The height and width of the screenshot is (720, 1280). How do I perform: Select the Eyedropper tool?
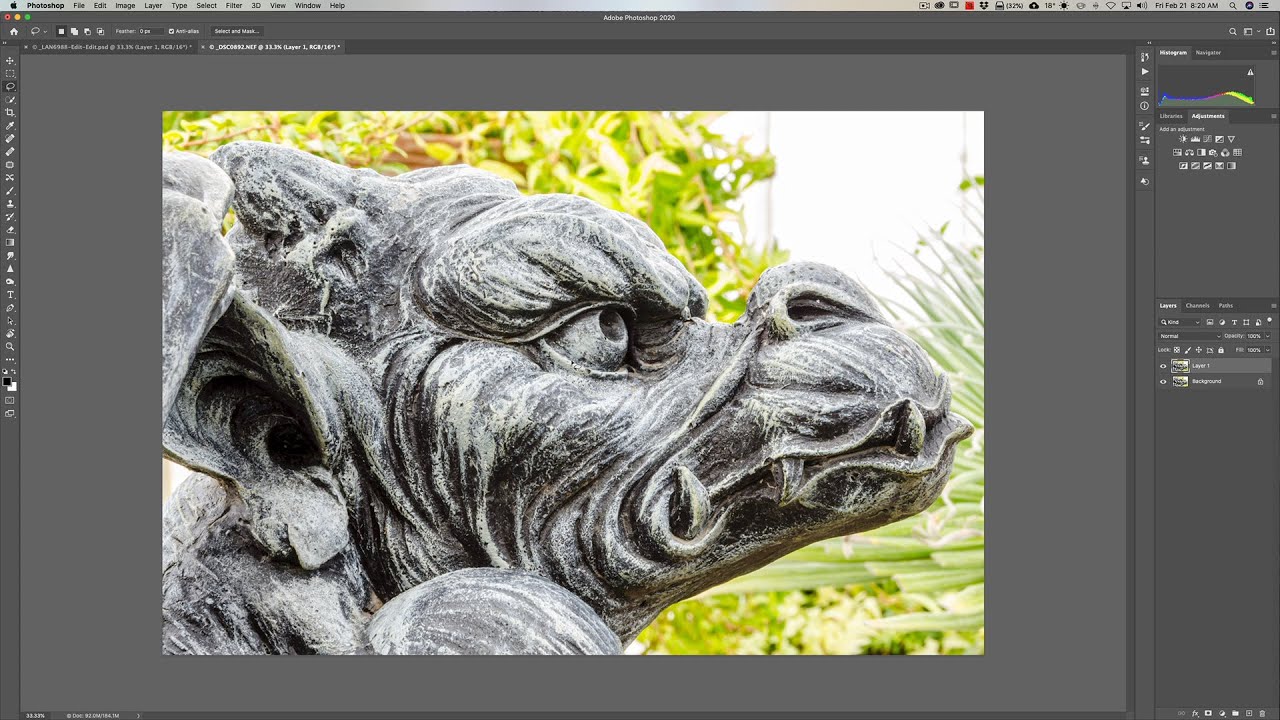point(10,125)
